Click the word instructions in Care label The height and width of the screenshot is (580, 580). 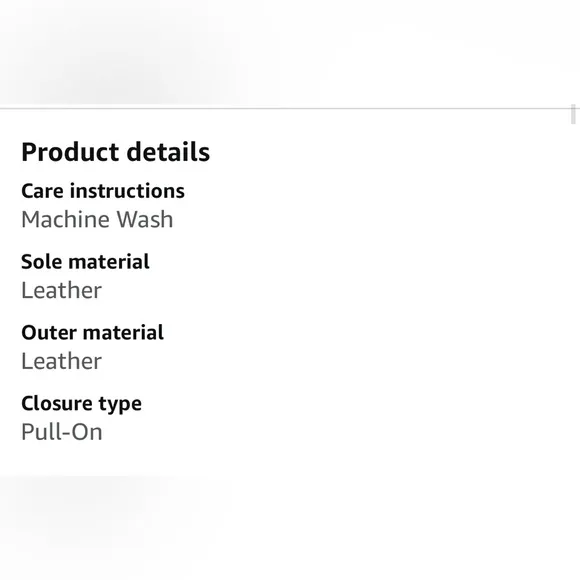coord(127,191)
